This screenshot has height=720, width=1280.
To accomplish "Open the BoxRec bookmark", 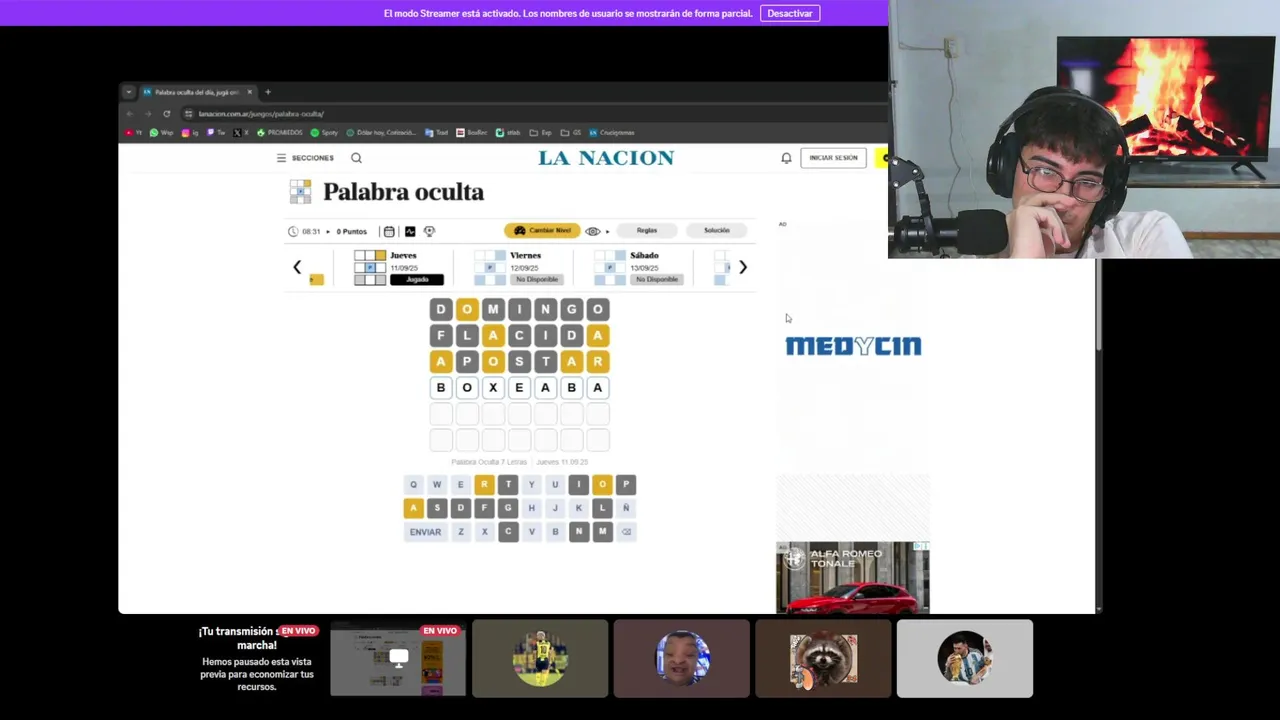I will [x=472, y=132].
